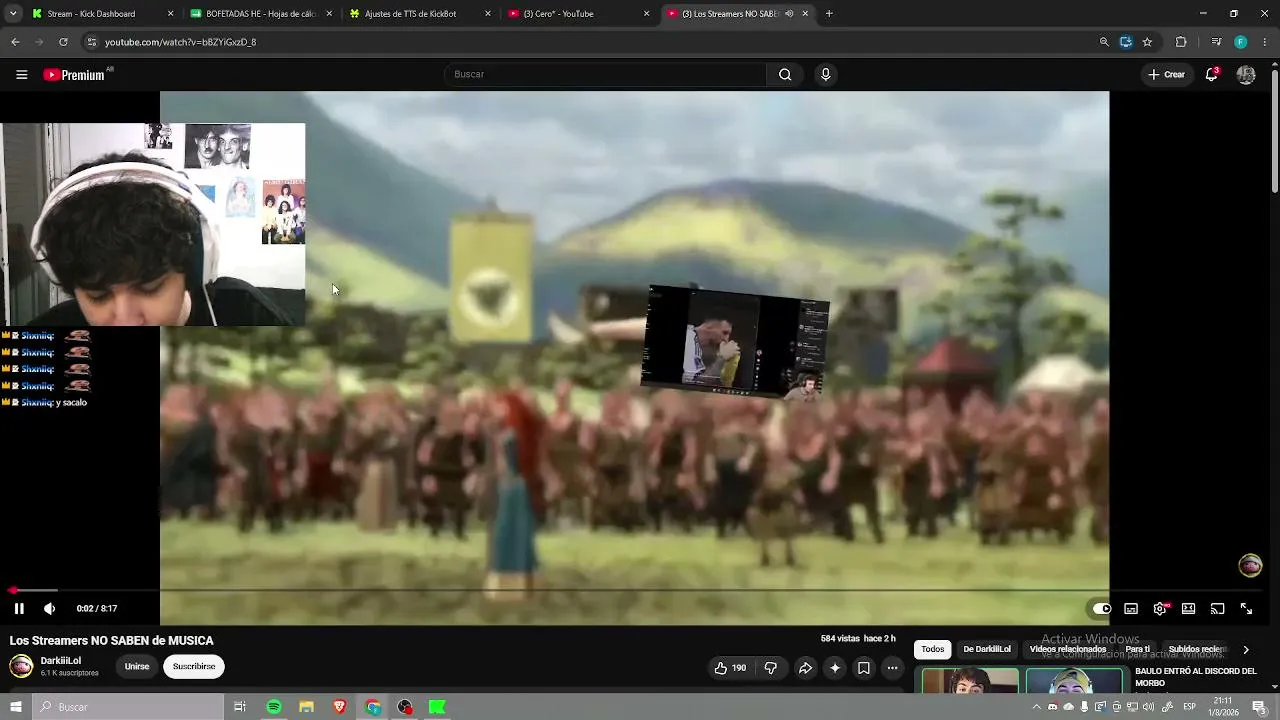The image size is (1280, 720).
Task: Share the video with the arrow icon
Action: point(805,668)
